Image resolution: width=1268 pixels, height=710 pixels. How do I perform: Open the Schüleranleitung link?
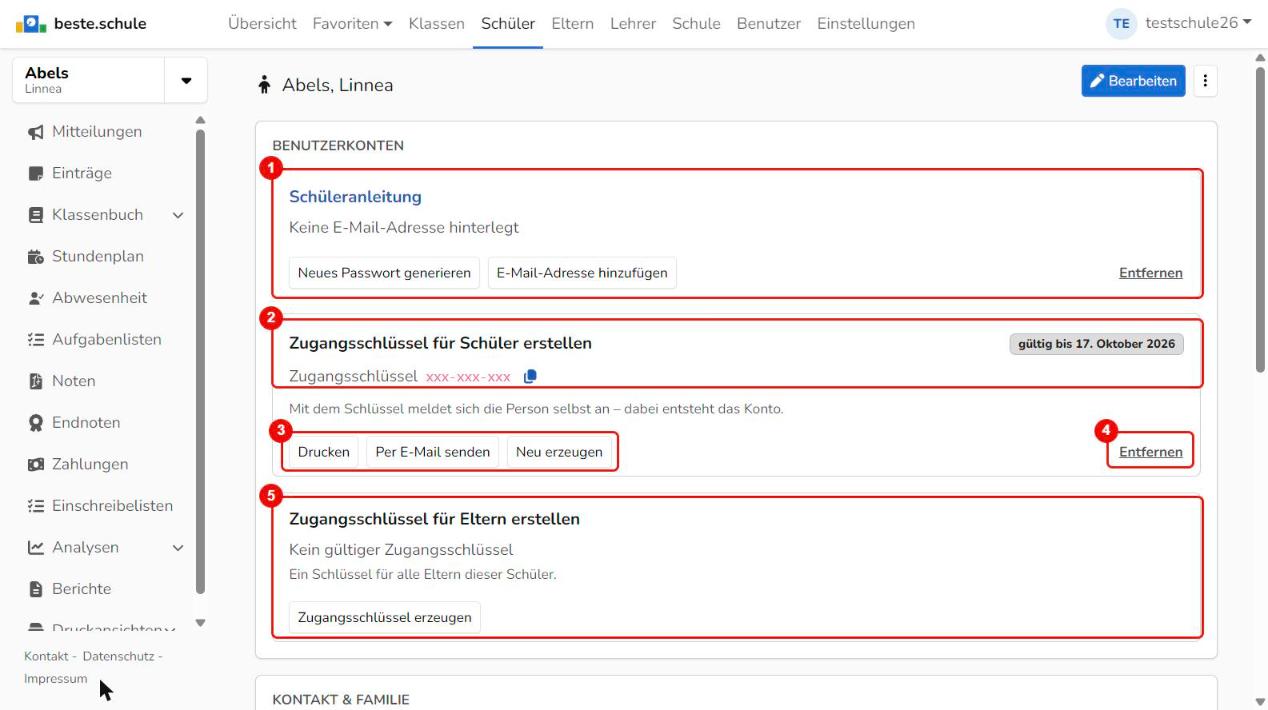click(x=355, y=197)
